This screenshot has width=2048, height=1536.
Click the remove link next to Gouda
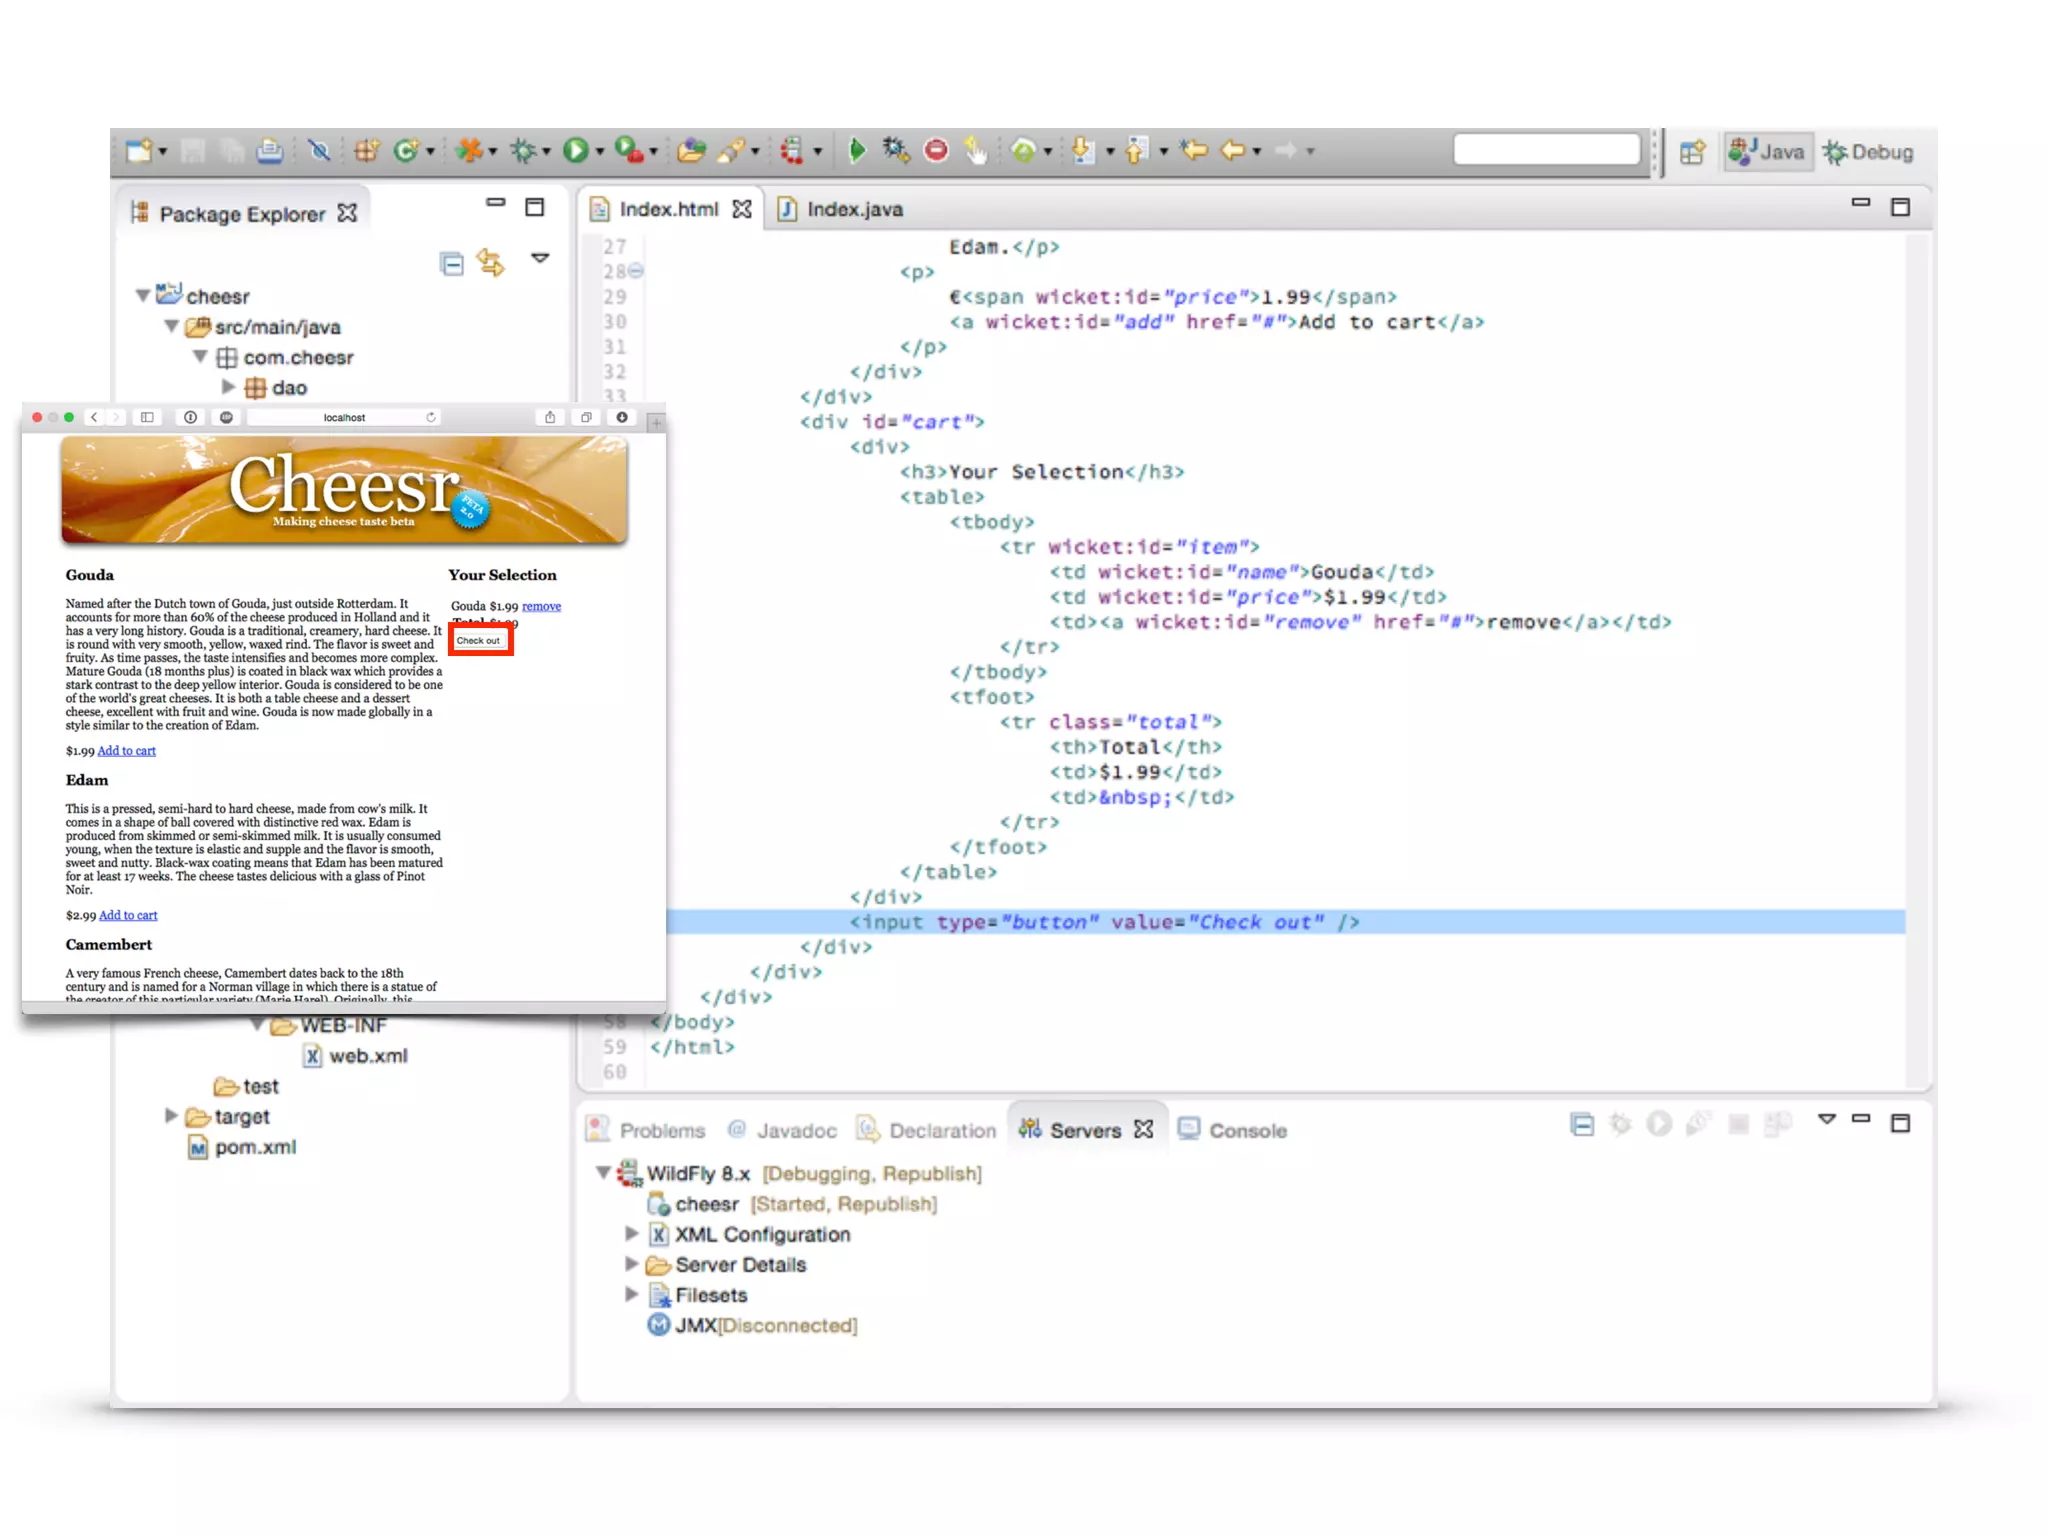click(541, 606)
